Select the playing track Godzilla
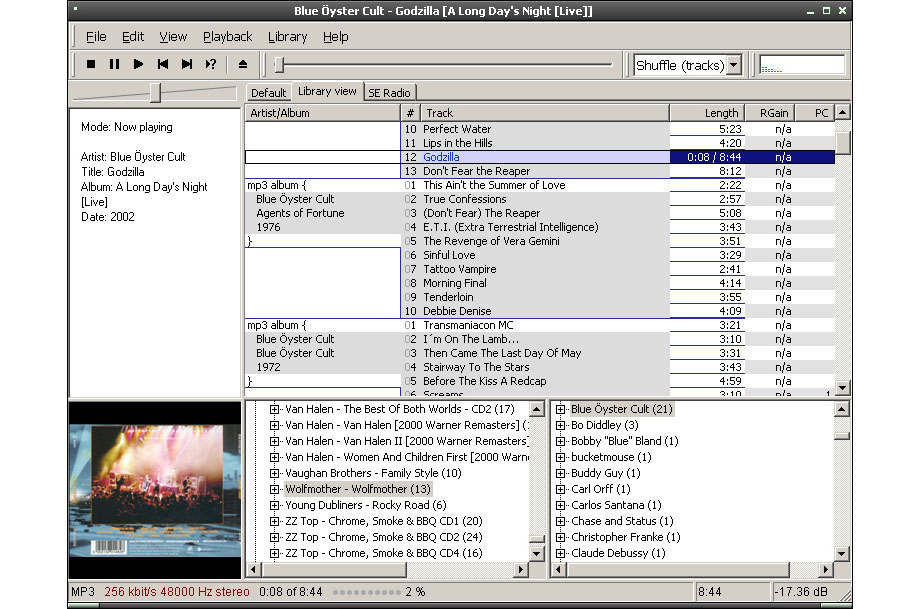This screenshot has width=920, height=609. point(441,157)
